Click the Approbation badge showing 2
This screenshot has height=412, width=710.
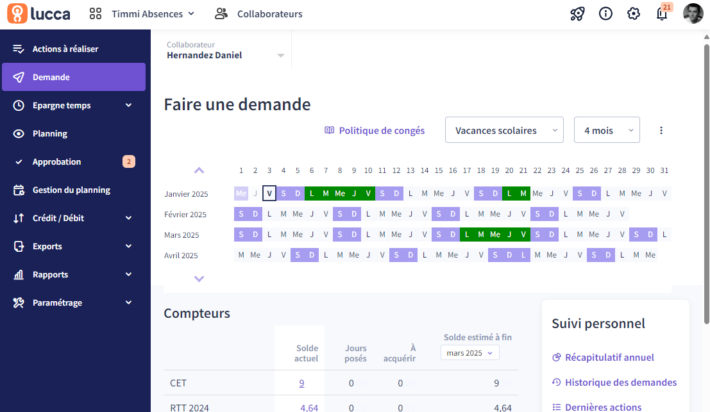pyautogui.click(x=129, y=162)
